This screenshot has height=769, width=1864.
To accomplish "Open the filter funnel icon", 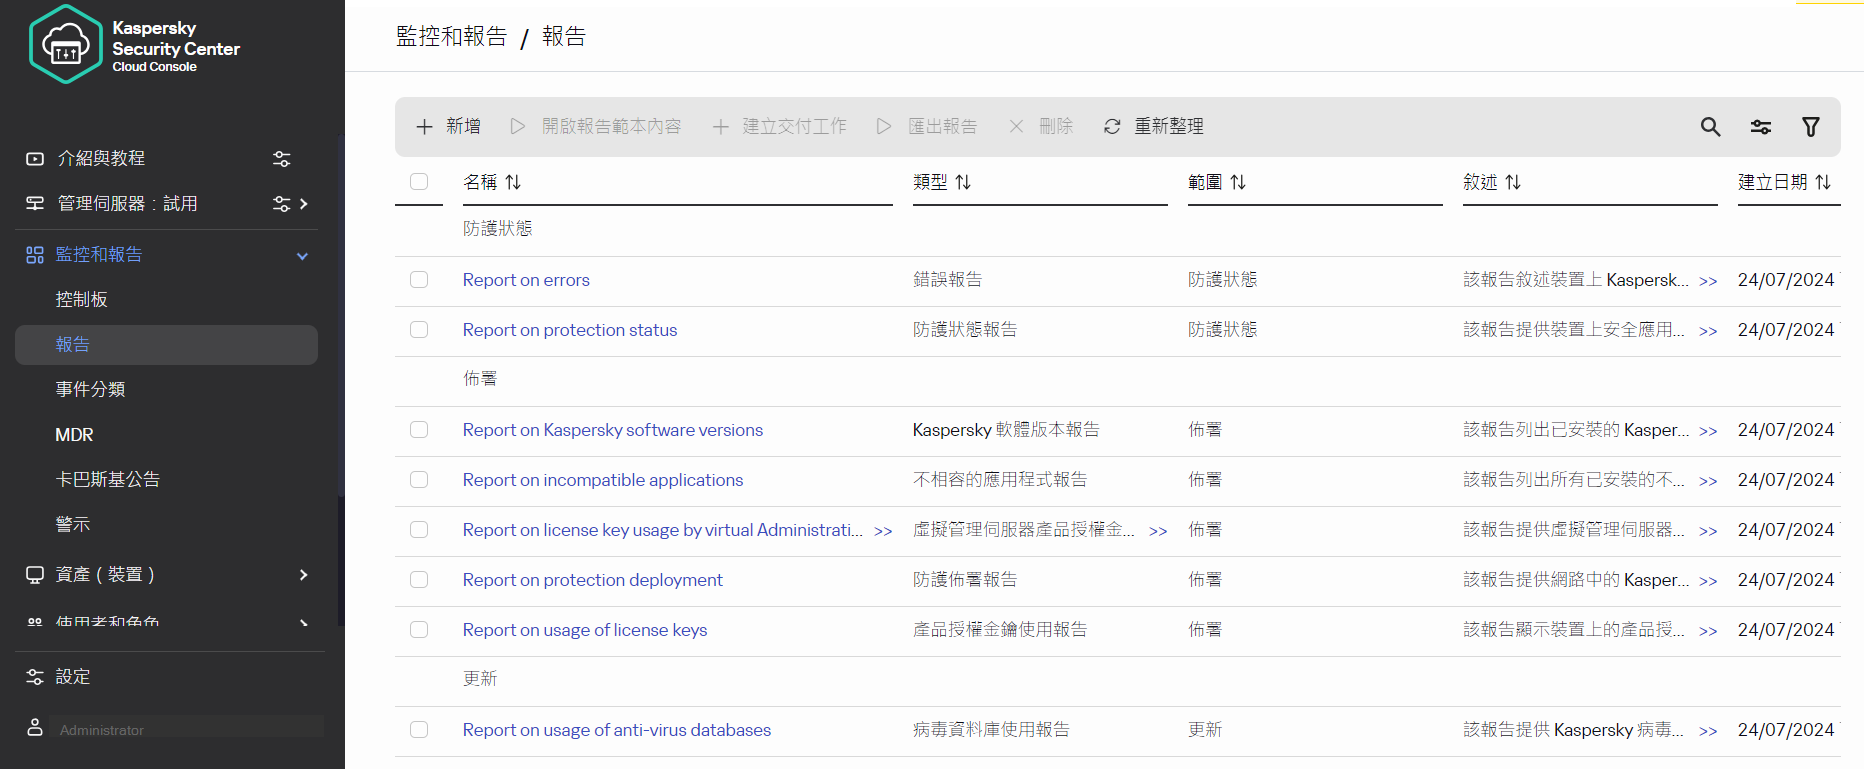I will coord(1810,127).
